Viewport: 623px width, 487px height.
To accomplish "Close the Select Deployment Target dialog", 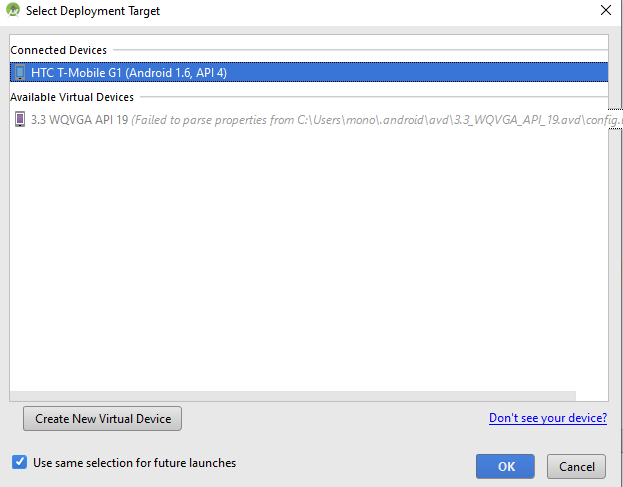I will click(x=605, y=11).
